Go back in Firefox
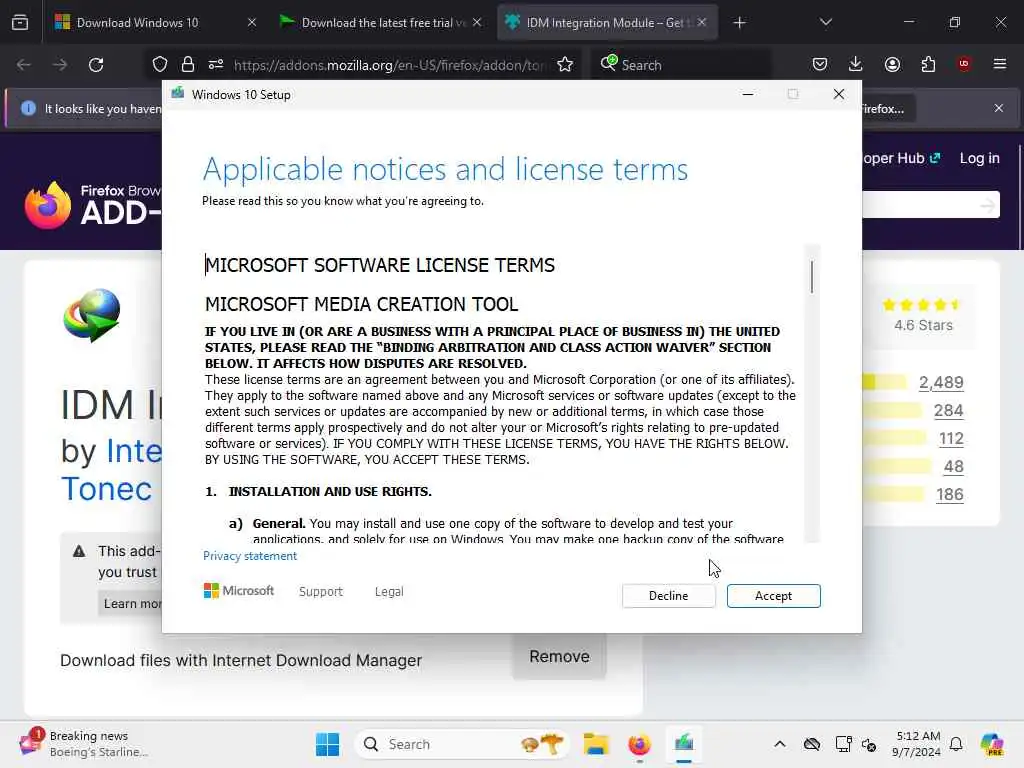Screen dimensions: 1024x768 [x=24, y=65]
